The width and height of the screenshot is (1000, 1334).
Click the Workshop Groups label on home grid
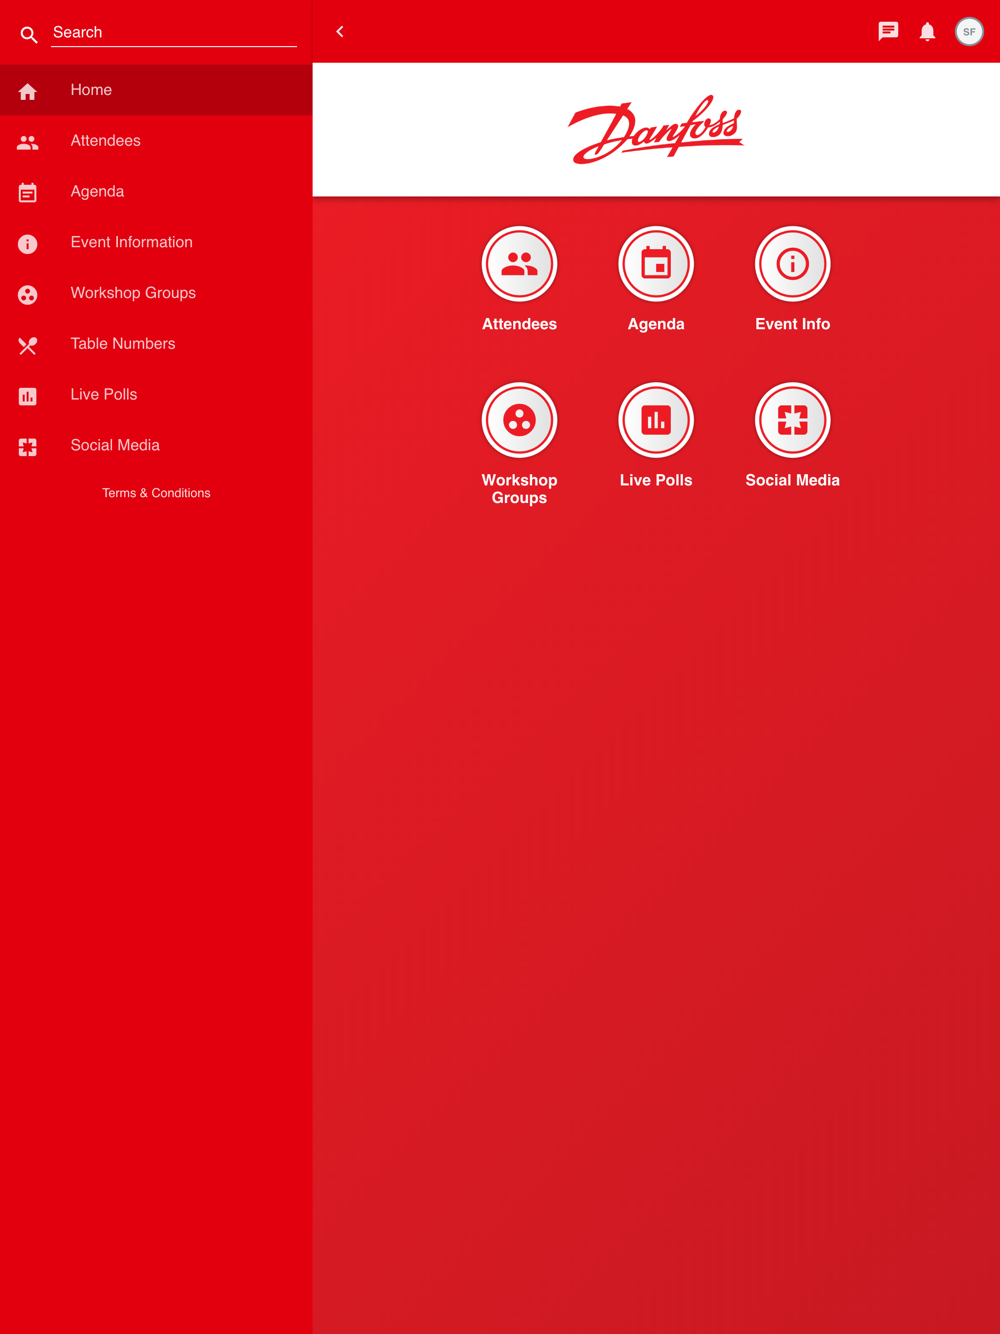tap(519, 489)
